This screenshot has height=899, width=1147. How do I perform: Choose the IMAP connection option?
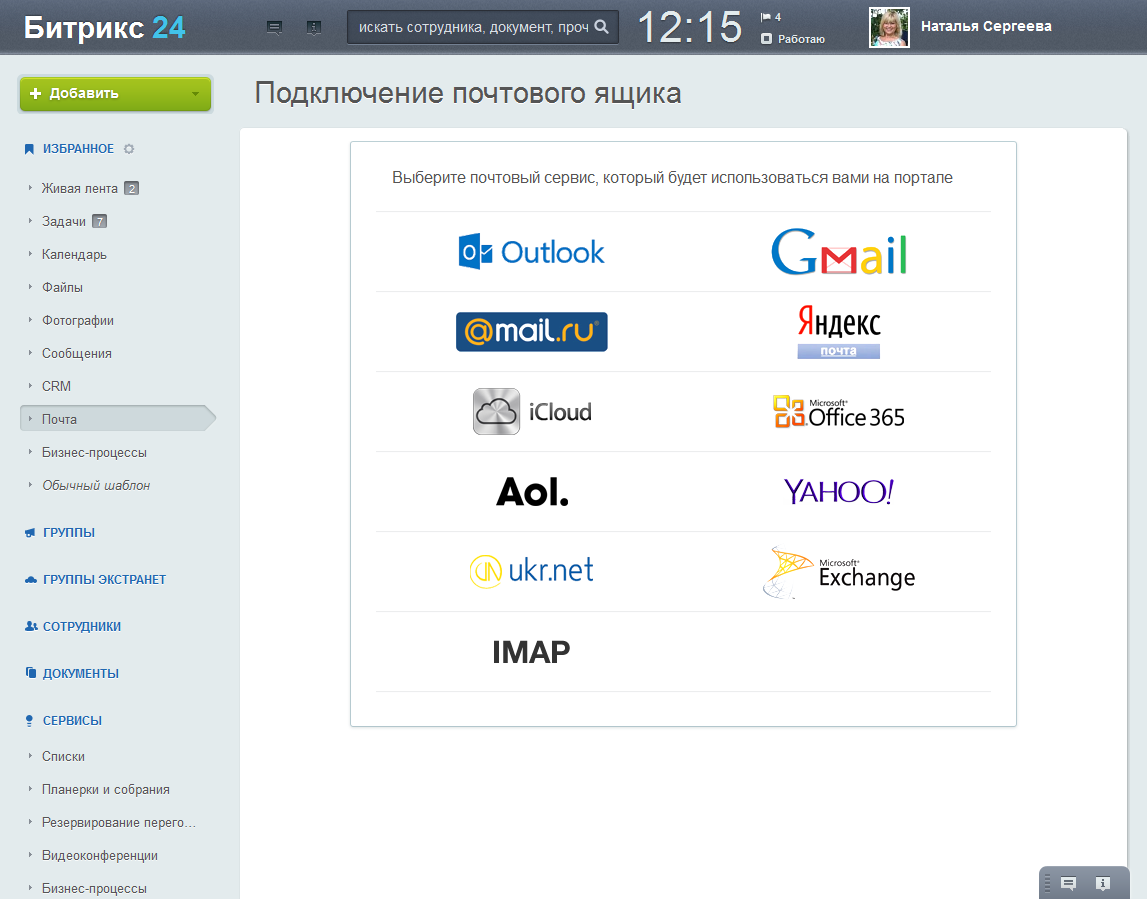coord(531,652)
